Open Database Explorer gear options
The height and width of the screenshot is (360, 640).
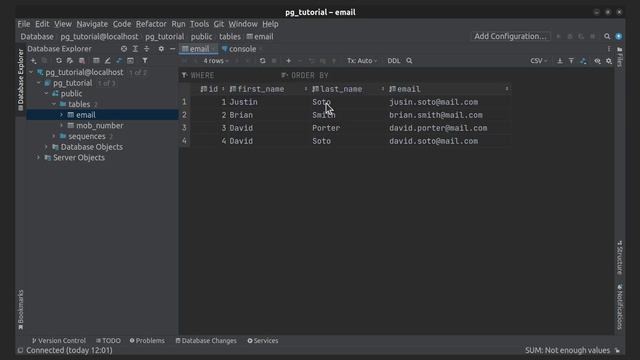click(x=161, y=49)
